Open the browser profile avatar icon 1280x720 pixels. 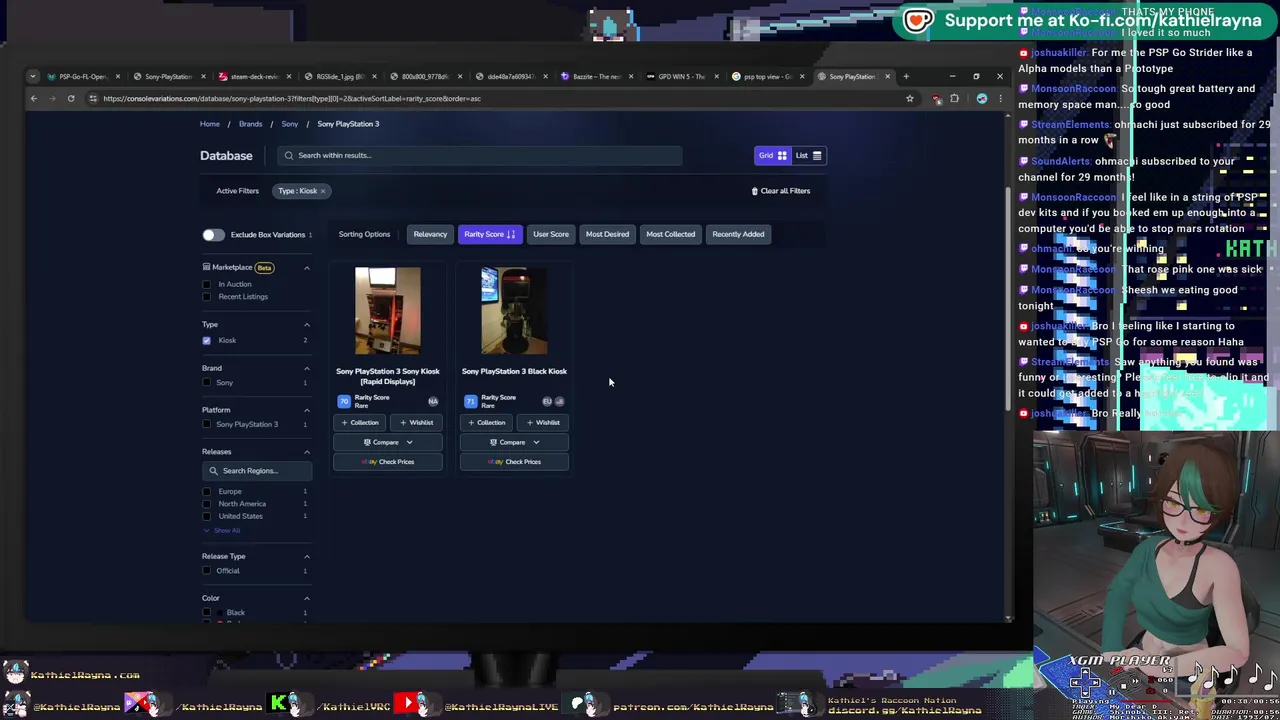coord(981,99)
